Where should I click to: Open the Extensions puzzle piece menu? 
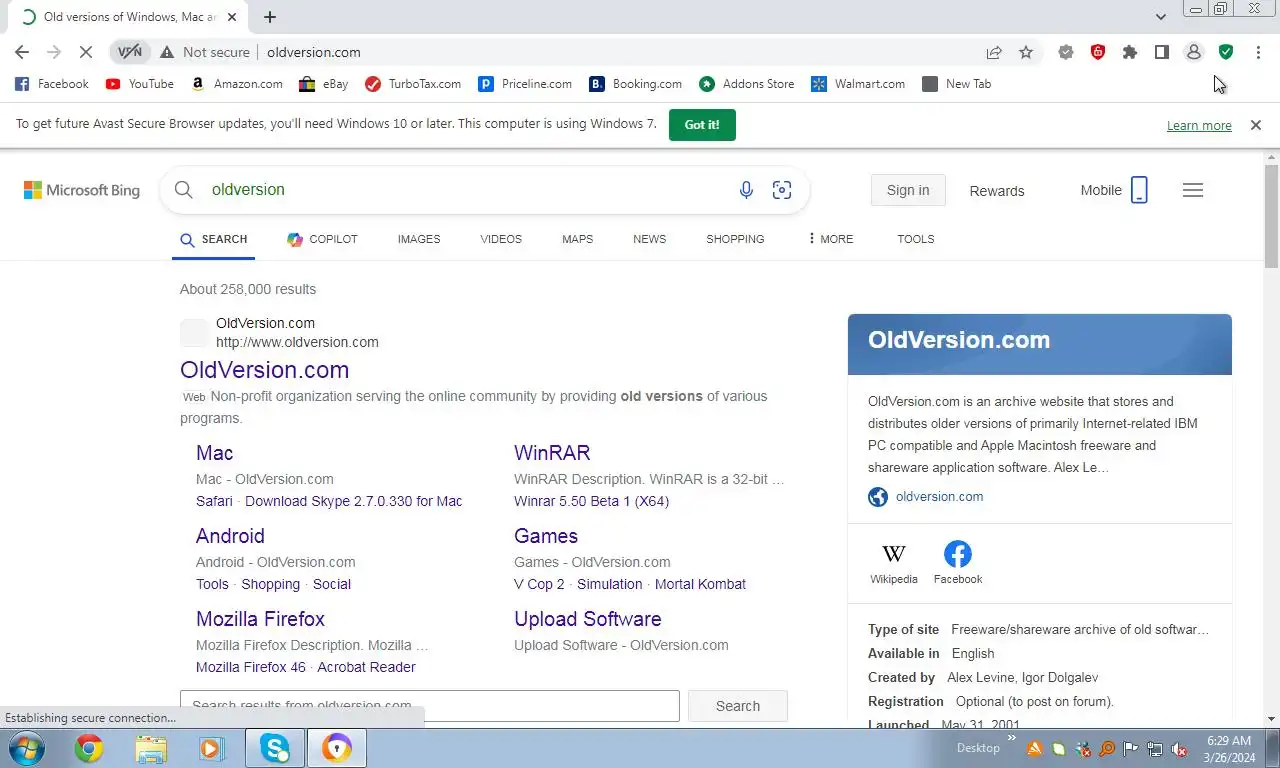(x=1130, y=52)
